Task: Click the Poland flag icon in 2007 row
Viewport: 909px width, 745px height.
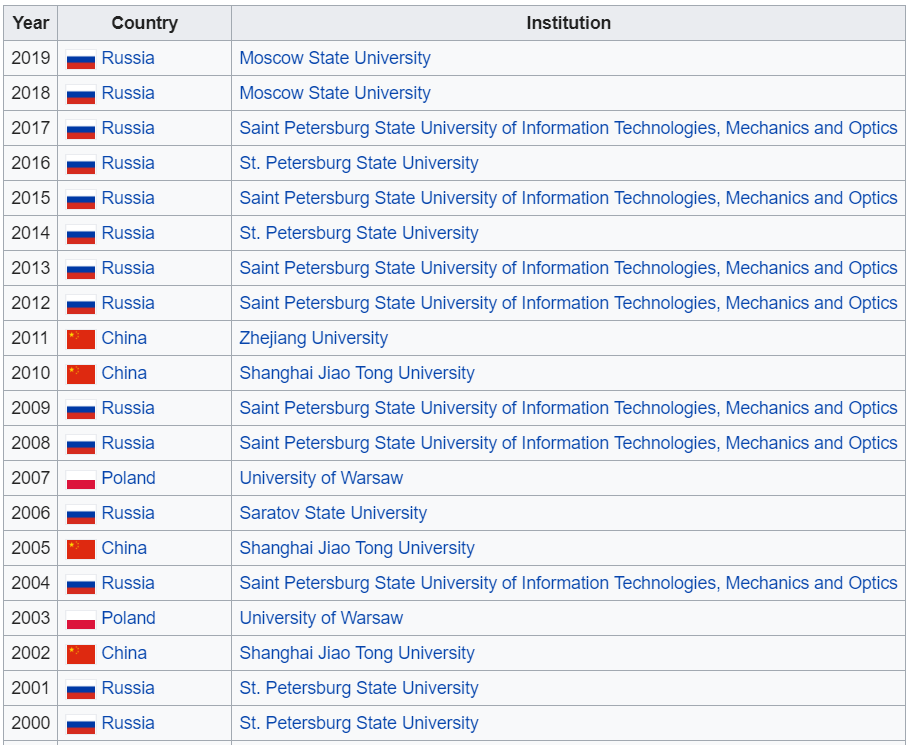Action: (x=81, y=479)
